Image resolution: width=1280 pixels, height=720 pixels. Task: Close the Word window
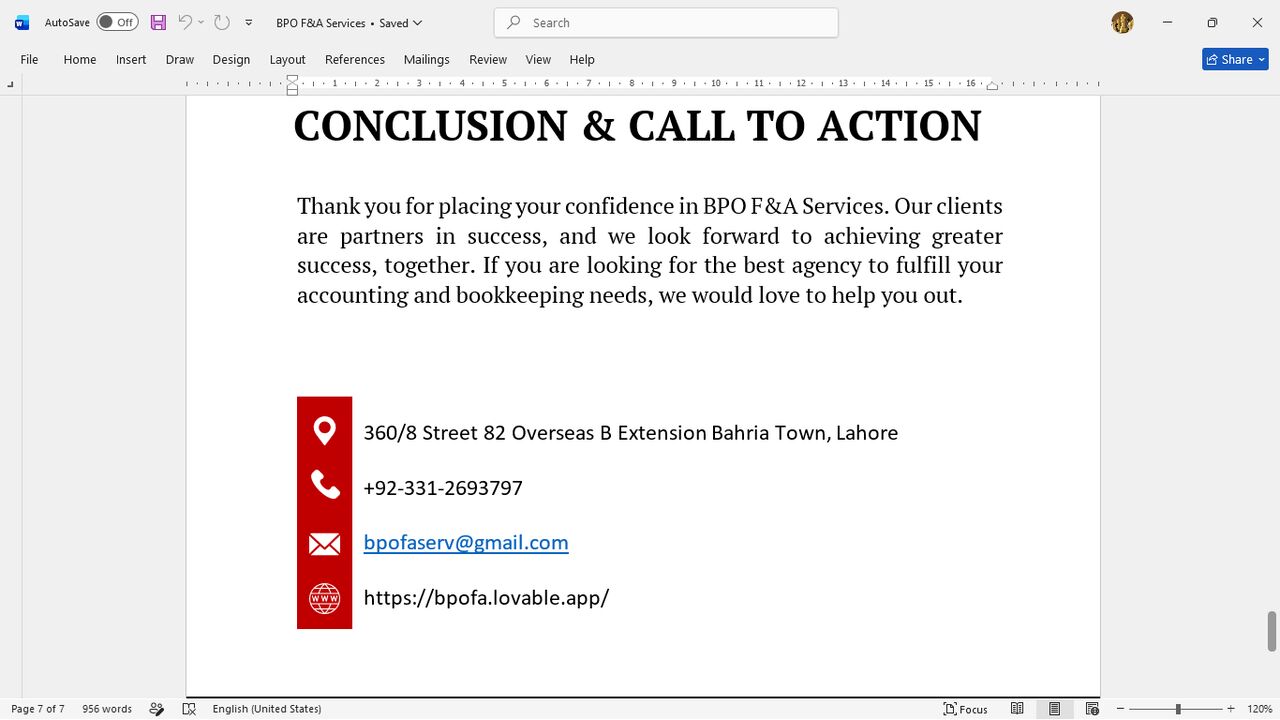1257,22
